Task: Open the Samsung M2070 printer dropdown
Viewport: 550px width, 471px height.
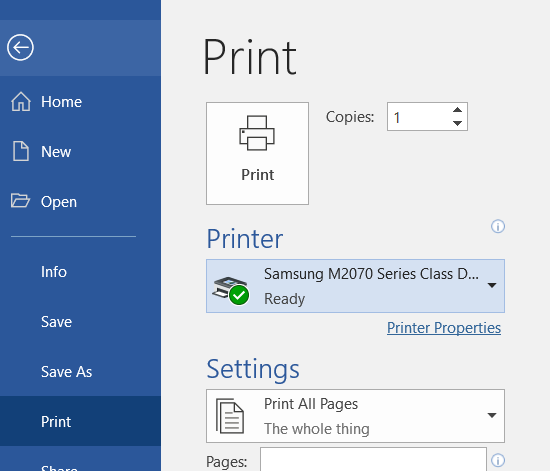Action: tap(355, 286)
